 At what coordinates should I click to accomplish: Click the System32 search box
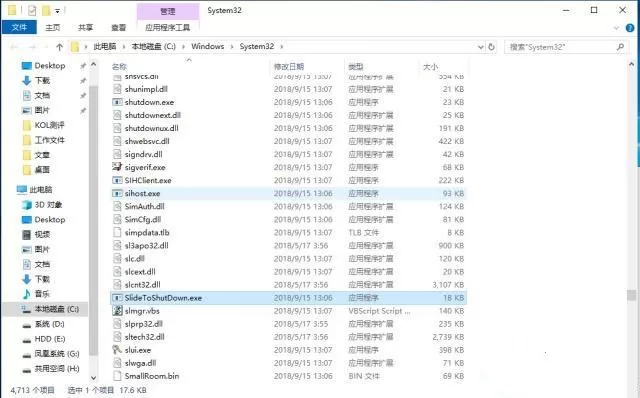point(565,47)
